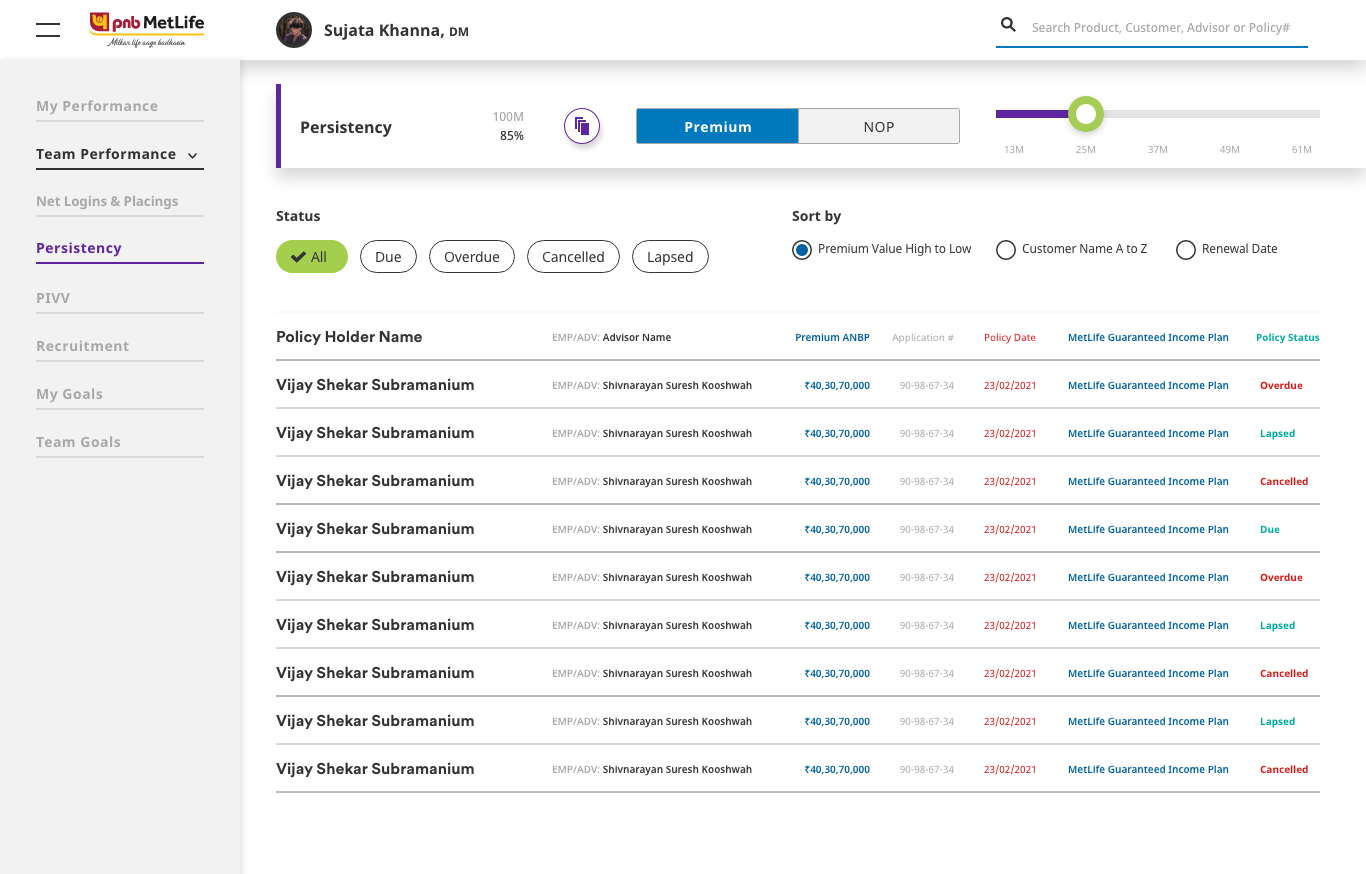The height and width of the screenshot is (874, 1366).
Task: Switch to NOP view
Action: (879, 127)
